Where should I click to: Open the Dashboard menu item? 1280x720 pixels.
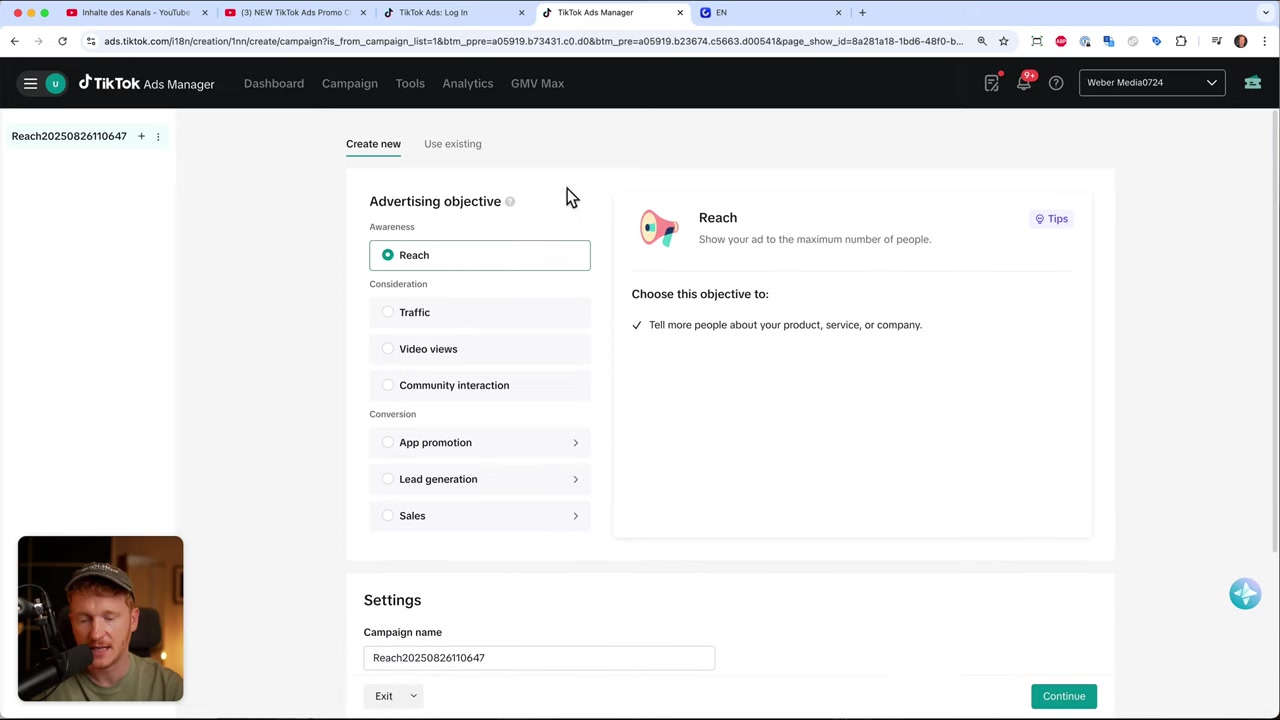click(x=274, y=84)
